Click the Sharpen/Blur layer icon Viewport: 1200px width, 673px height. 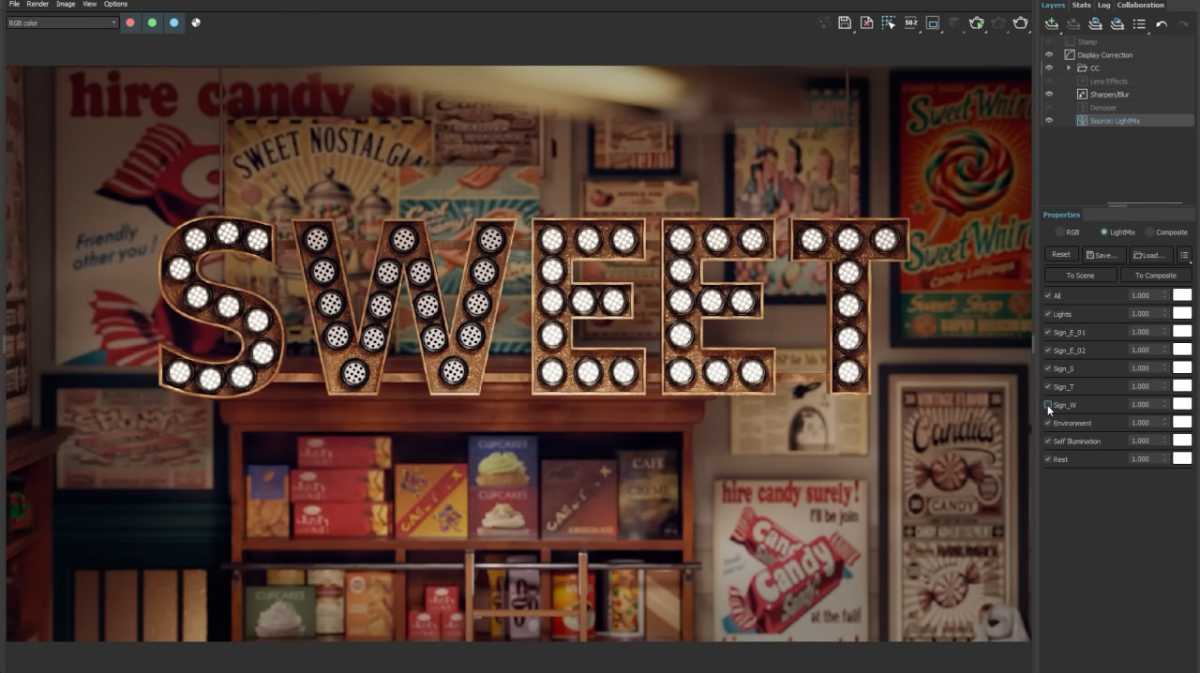tap(1082, 94)
